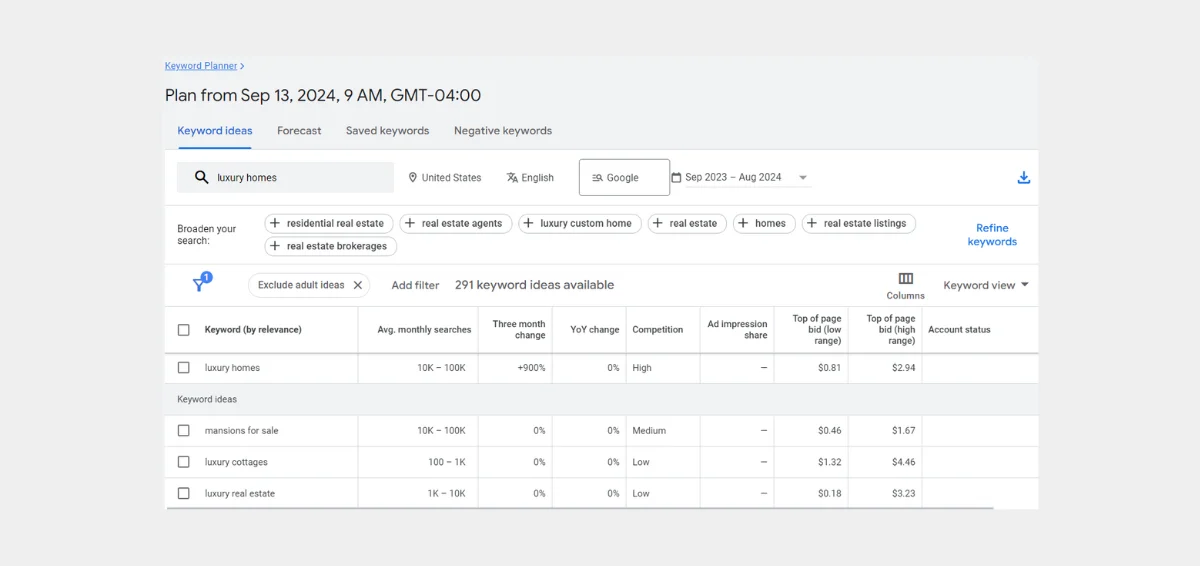Click the search magnifier icon

click(202, 177)
